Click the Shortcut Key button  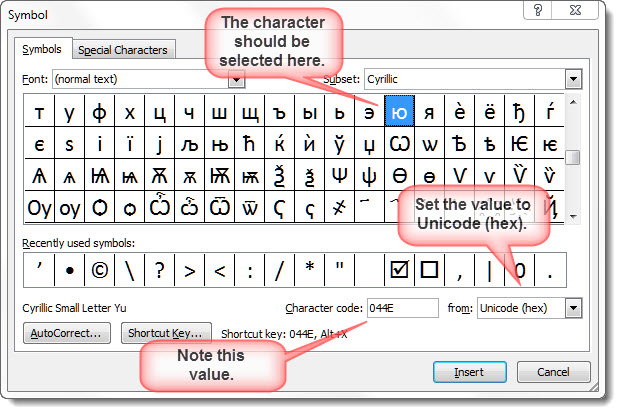(166, 333)
